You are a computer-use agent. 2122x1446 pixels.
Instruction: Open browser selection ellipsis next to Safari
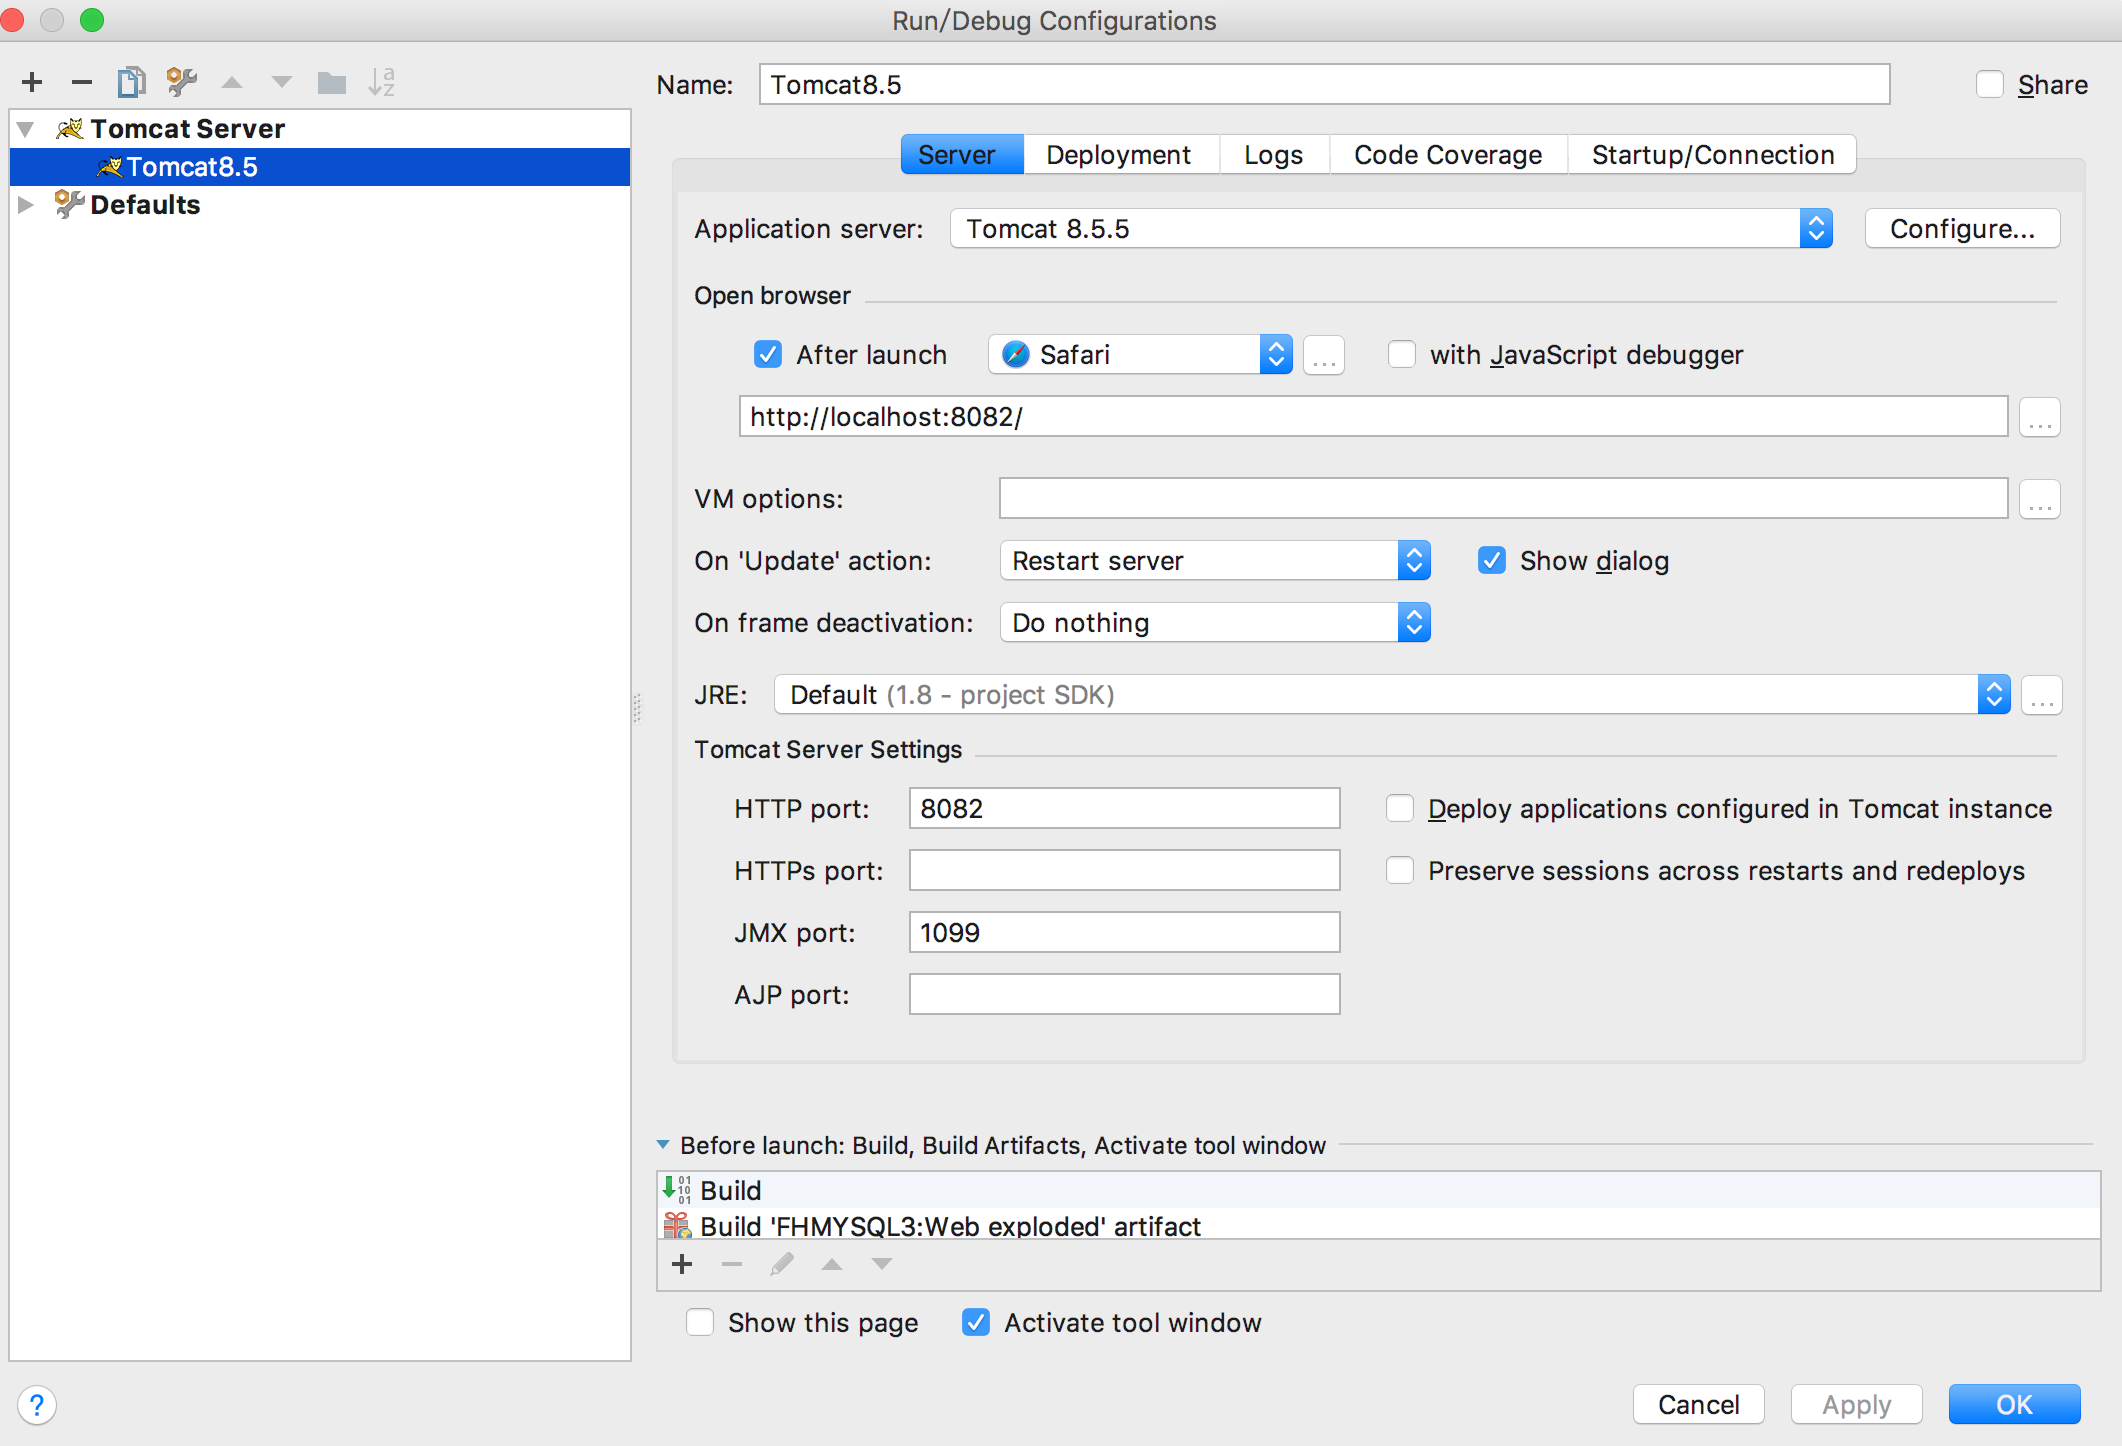(1324, 355)
